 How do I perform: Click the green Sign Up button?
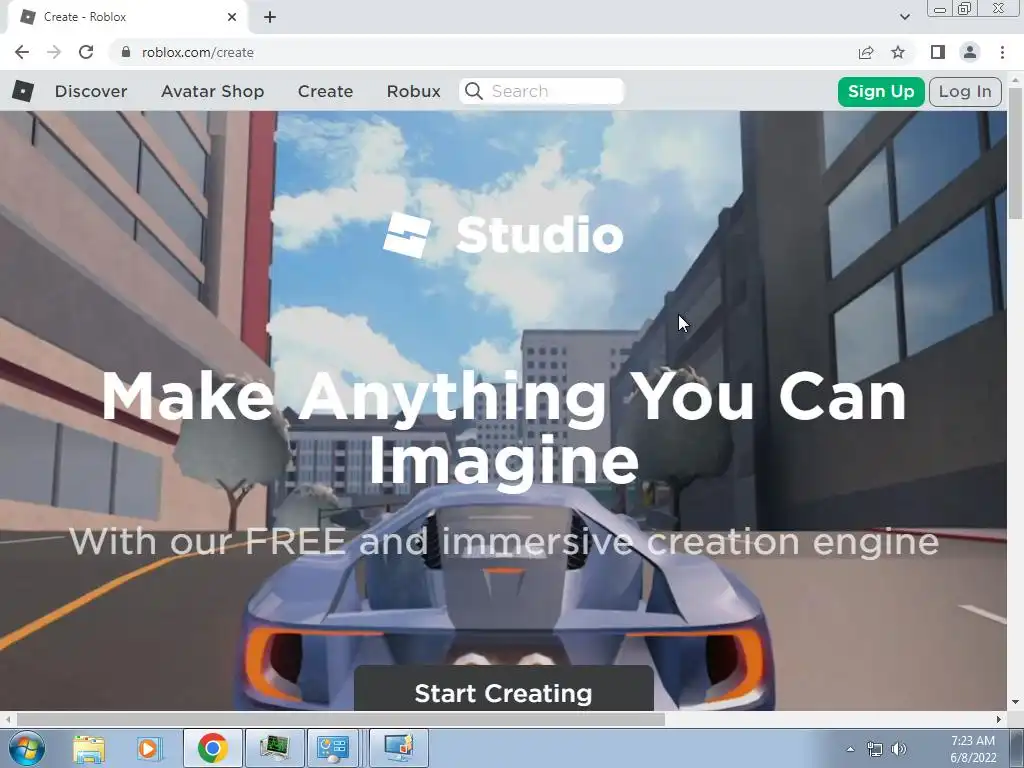pos(881,91)
